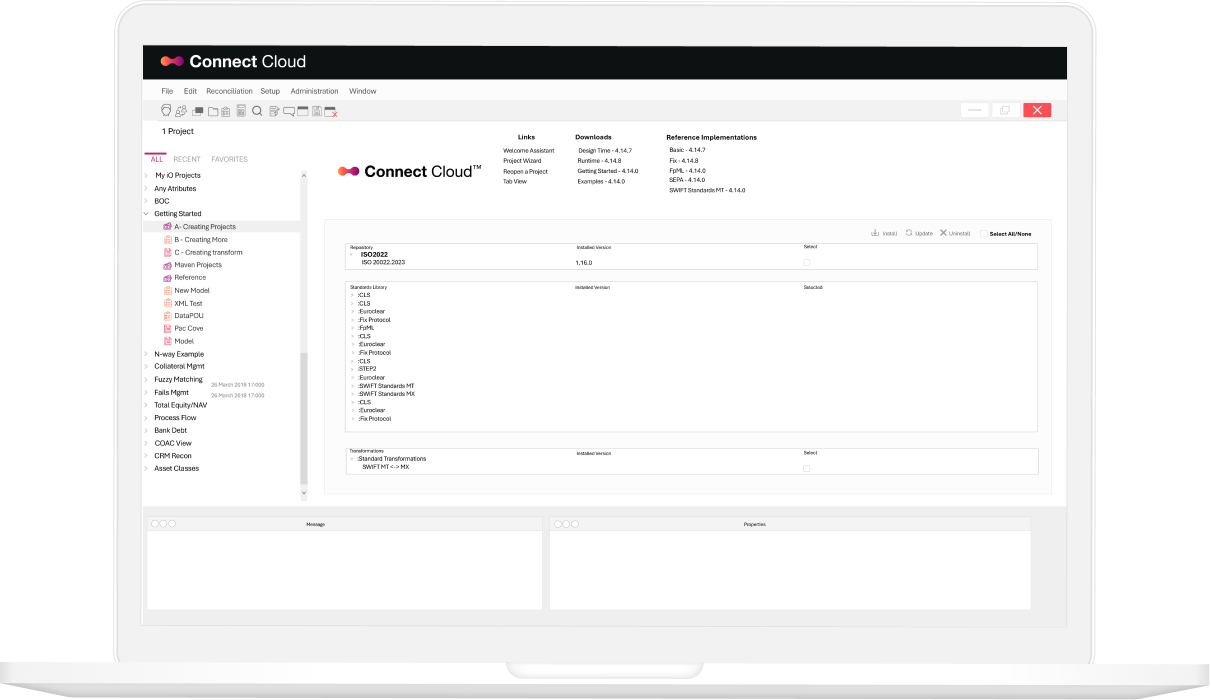This screenshot has width=1211, height=700.
Task: Click the Maven Projects item icon
Action: (x=167, y=265)
